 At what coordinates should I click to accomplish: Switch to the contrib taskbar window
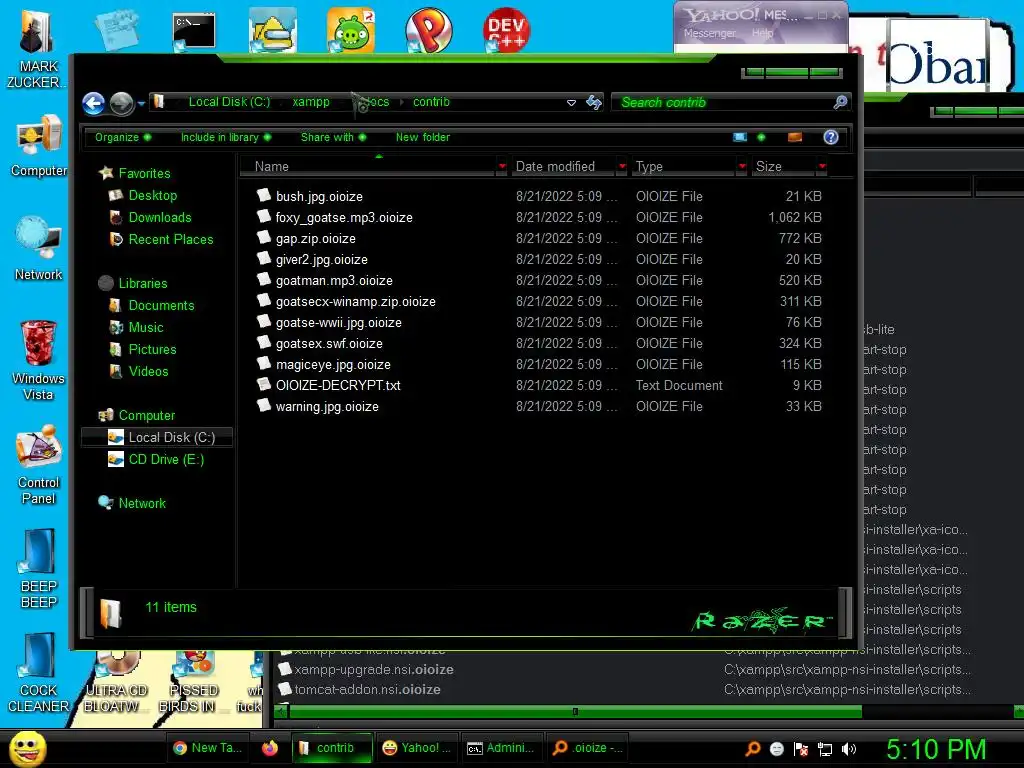click(x=331, y=748)
